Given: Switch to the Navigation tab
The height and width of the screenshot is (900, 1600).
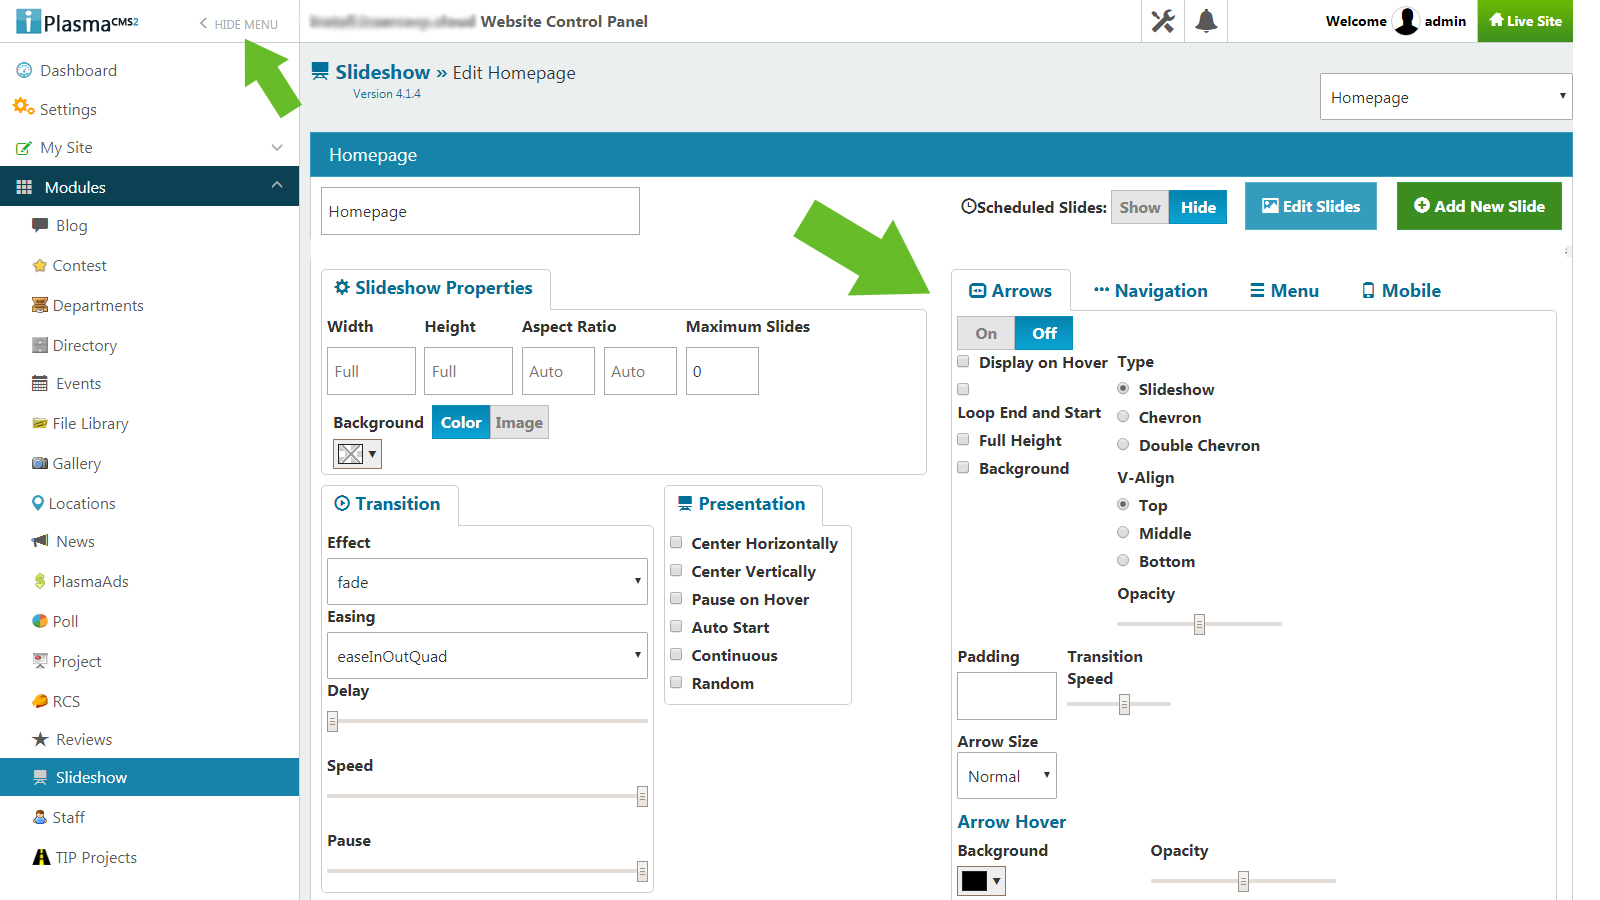Looking at the screenshot, I should (1150, 290).
